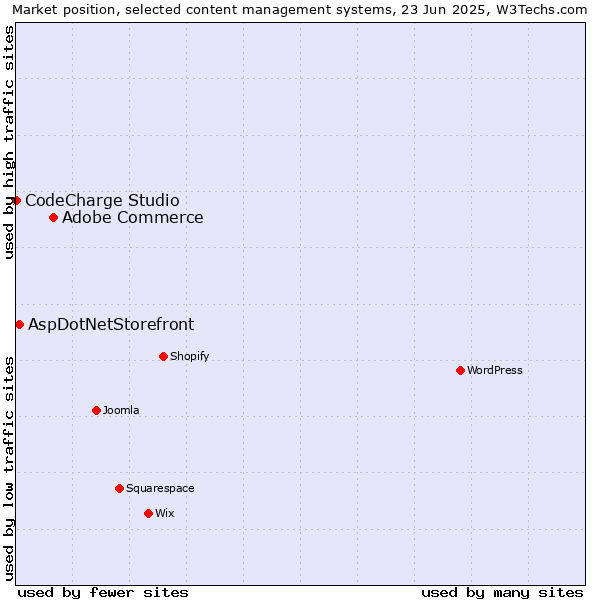Select the WordPress data point

point(460,370)
